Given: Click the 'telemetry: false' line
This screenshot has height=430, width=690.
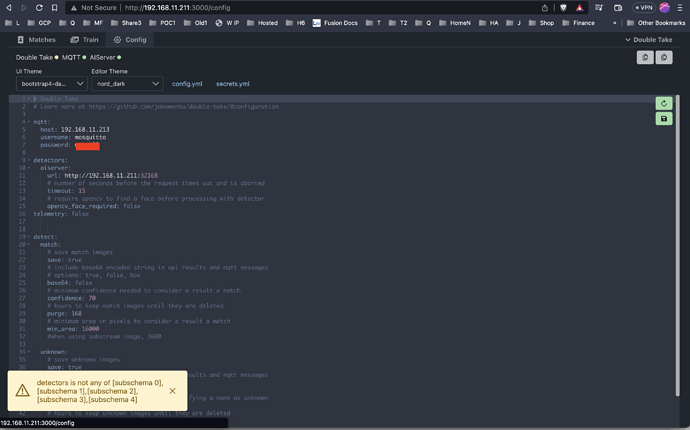Looking at the screenshot, I should (61, 214).
